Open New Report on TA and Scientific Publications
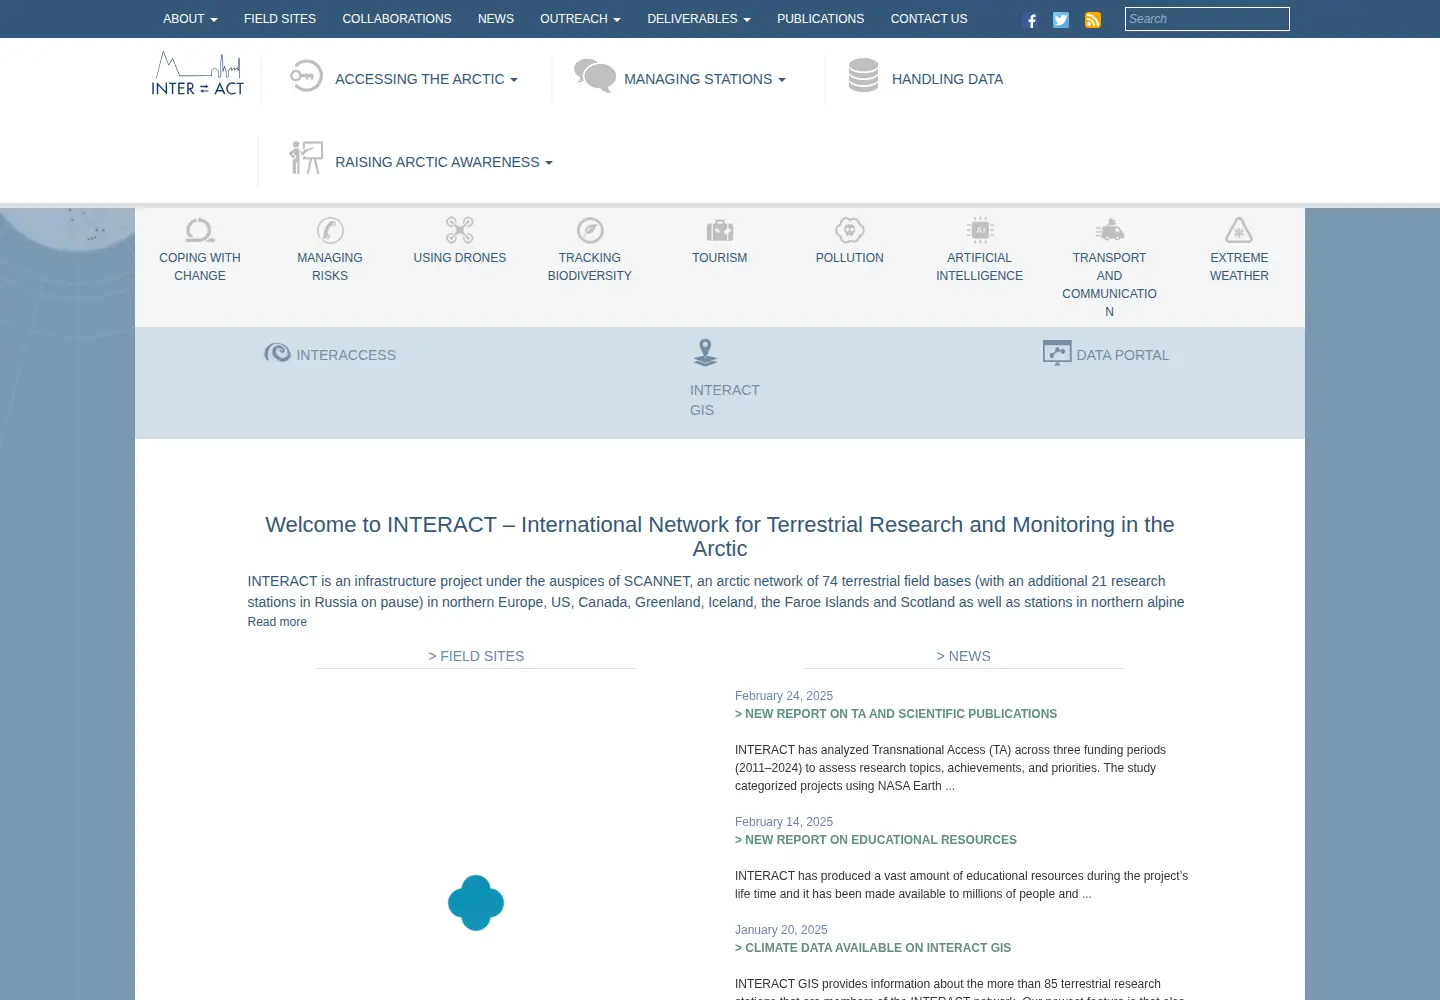The width and height of the screenshot is (1440, 1000). tap(896, 714)
